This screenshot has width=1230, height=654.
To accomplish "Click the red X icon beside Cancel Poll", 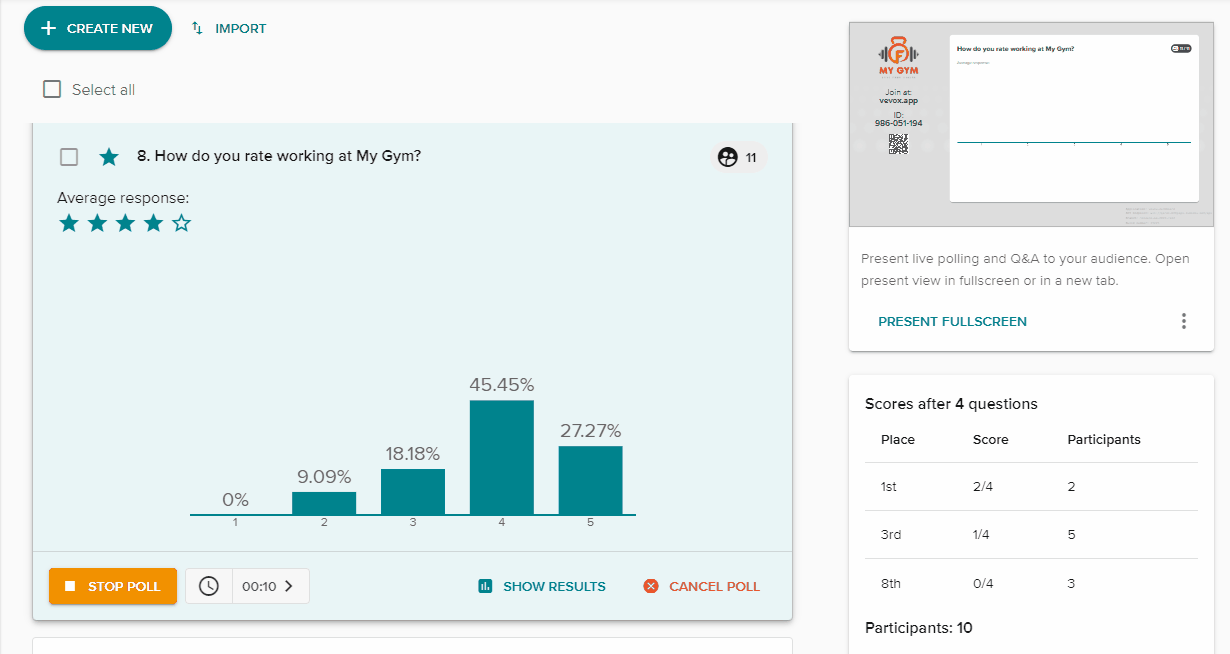I will pyautogui.click(x=651, y=586).
